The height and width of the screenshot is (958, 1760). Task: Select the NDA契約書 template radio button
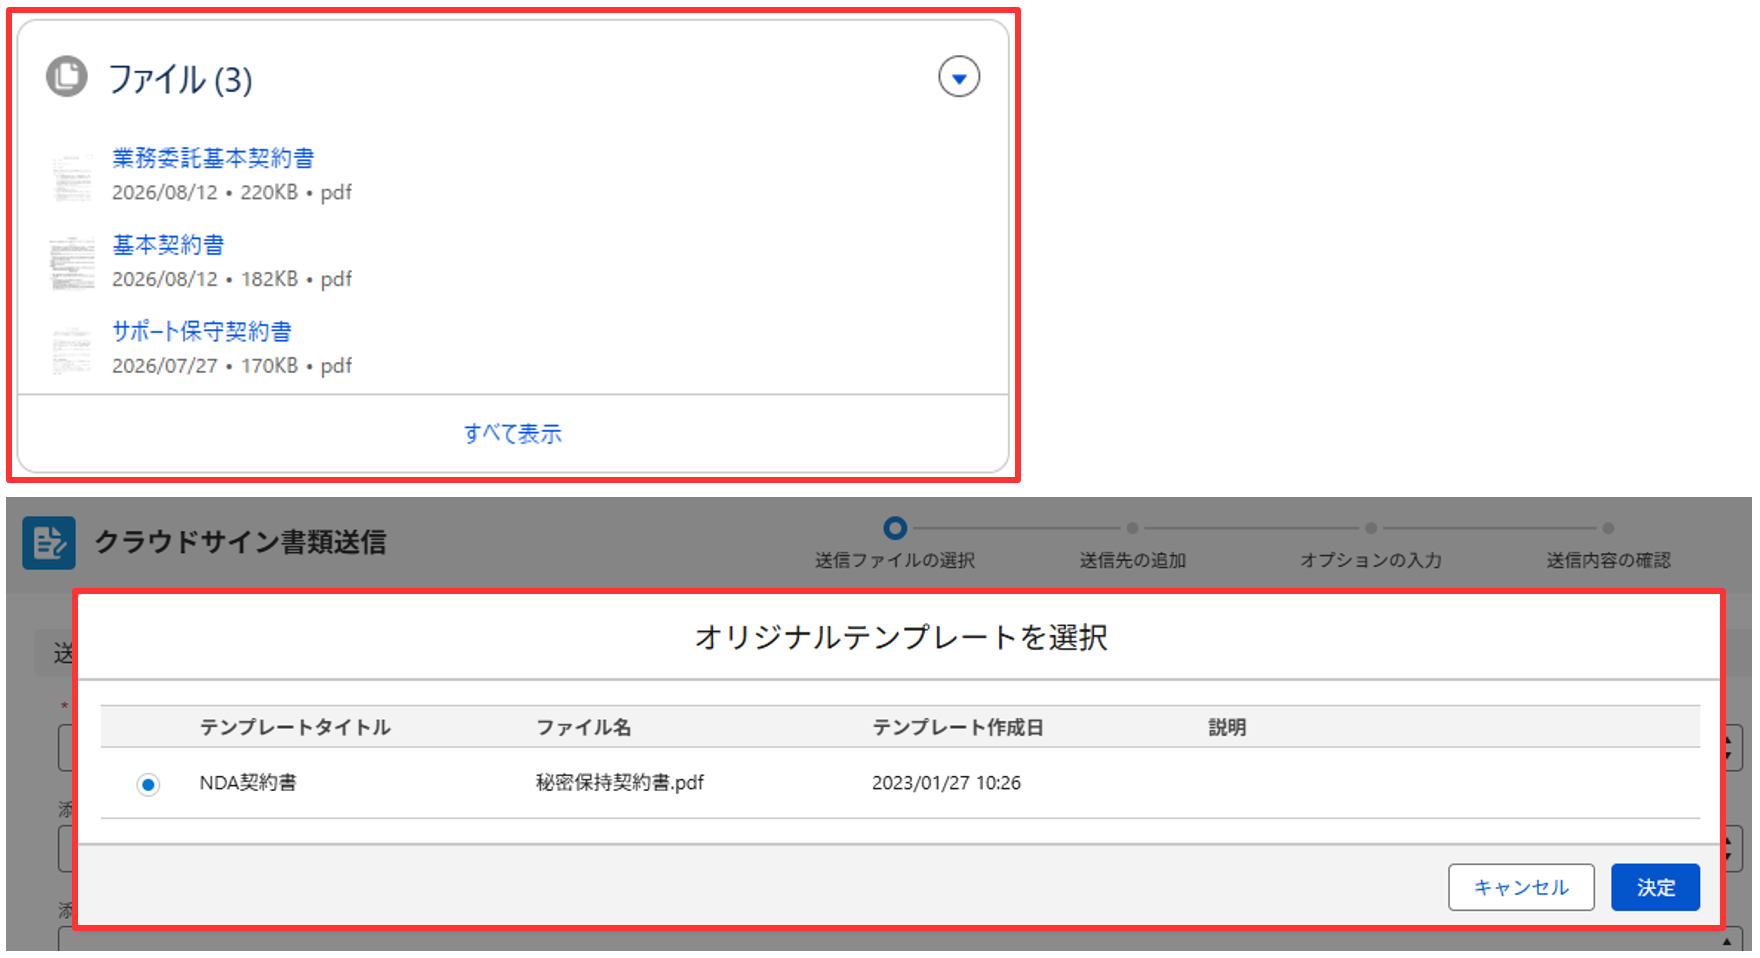tap(148, 784)
